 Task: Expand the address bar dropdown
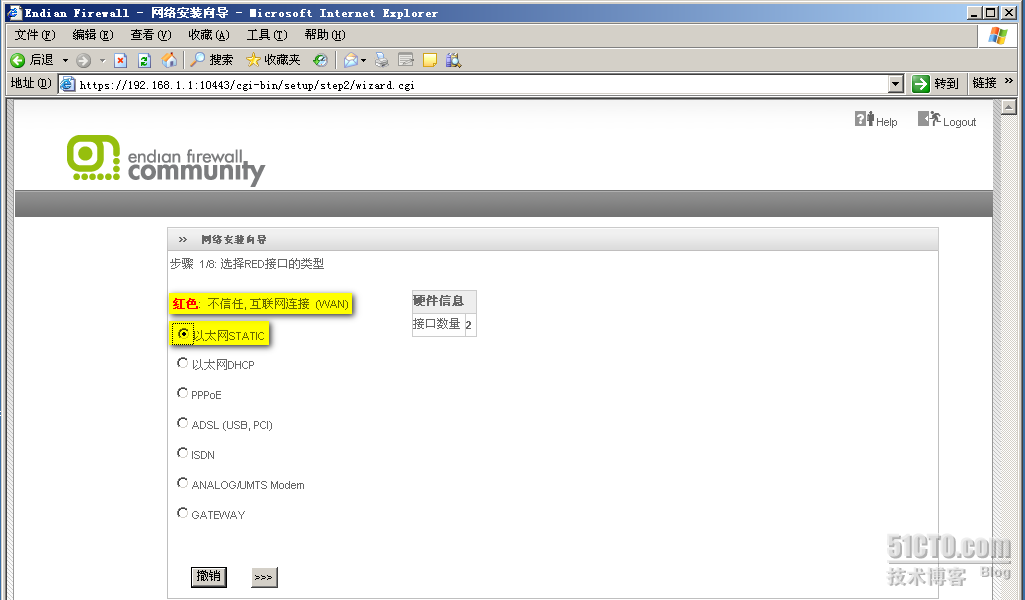coord(896,84)
